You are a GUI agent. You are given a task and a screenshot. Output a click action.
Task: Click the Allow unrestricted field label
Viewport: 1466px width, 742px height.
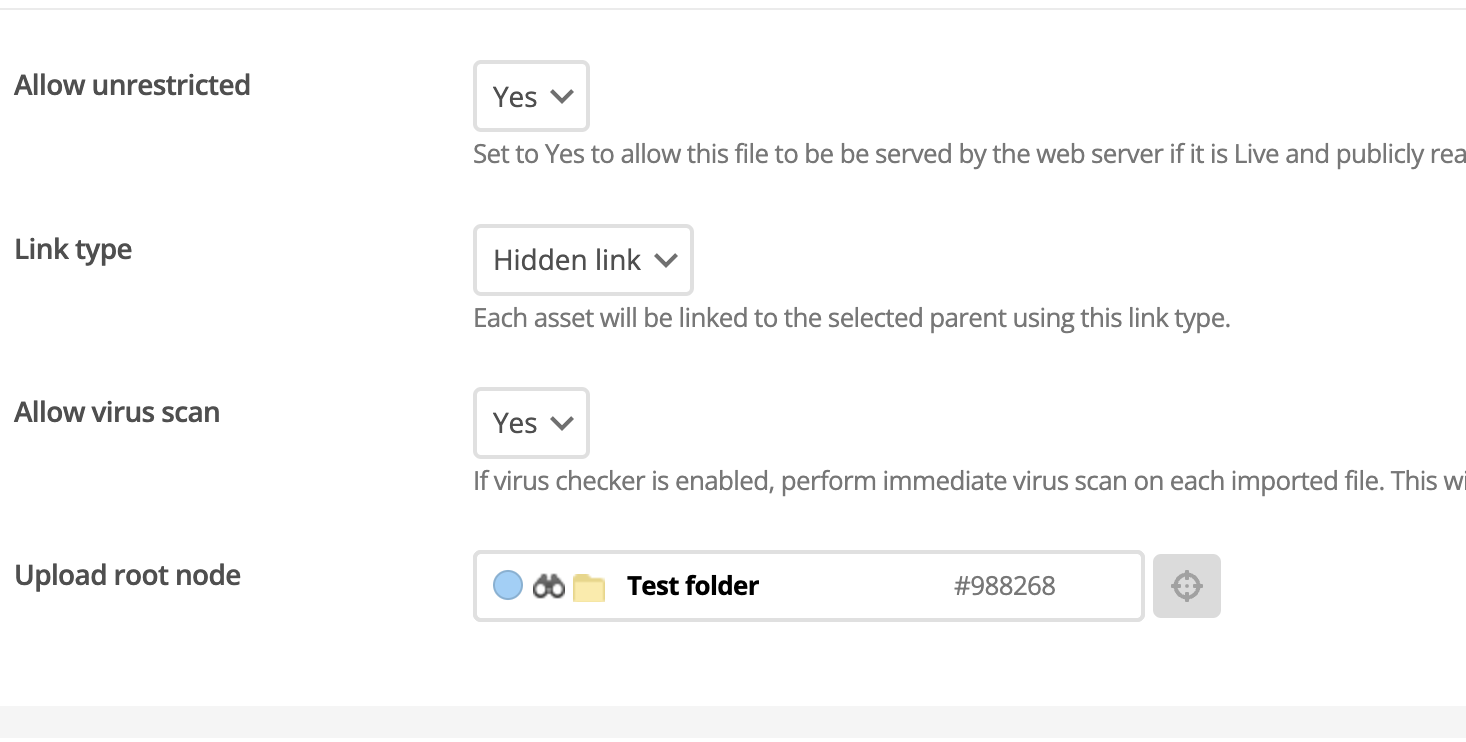coord(132,86)
